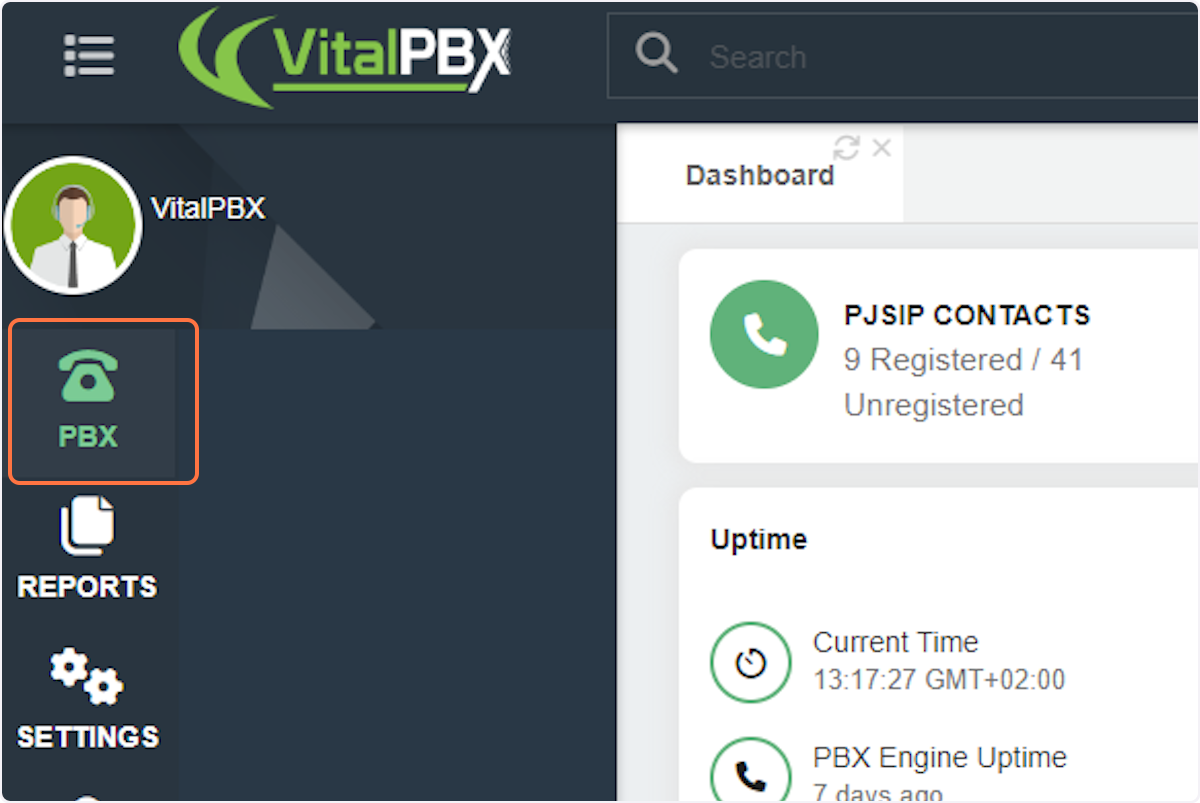Click the VitalPBX username label
The height and width of the screenshot is (803, 1200).
click(x=208, y=208)
